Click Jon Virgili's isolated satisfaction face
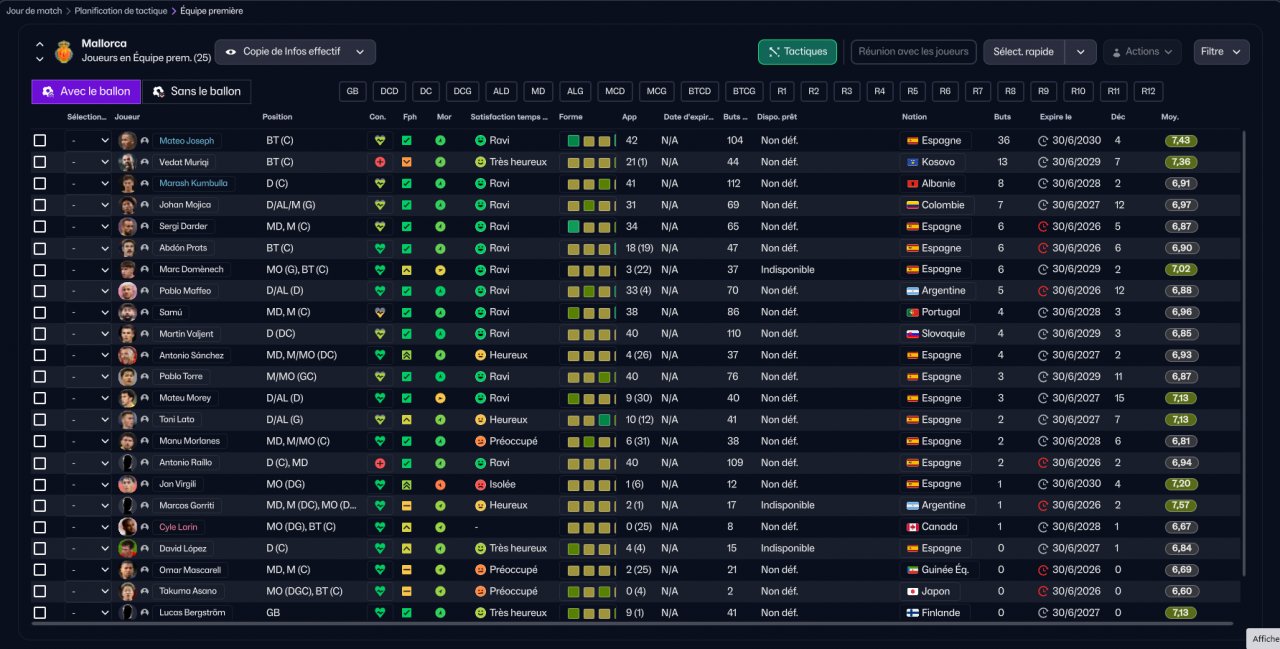 480,484
